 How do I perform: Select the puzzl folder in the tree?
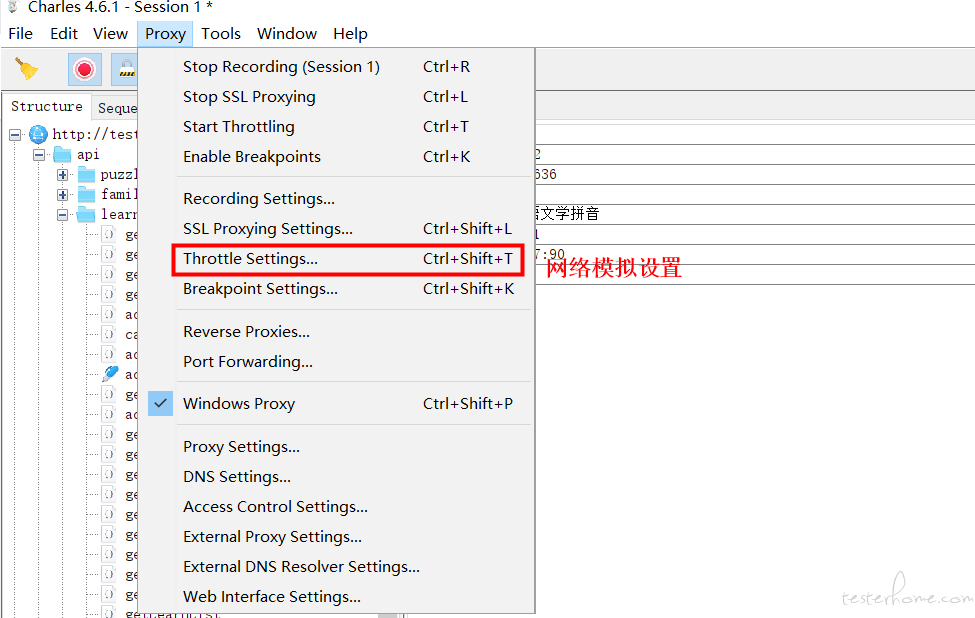click(x=108, y=175)
